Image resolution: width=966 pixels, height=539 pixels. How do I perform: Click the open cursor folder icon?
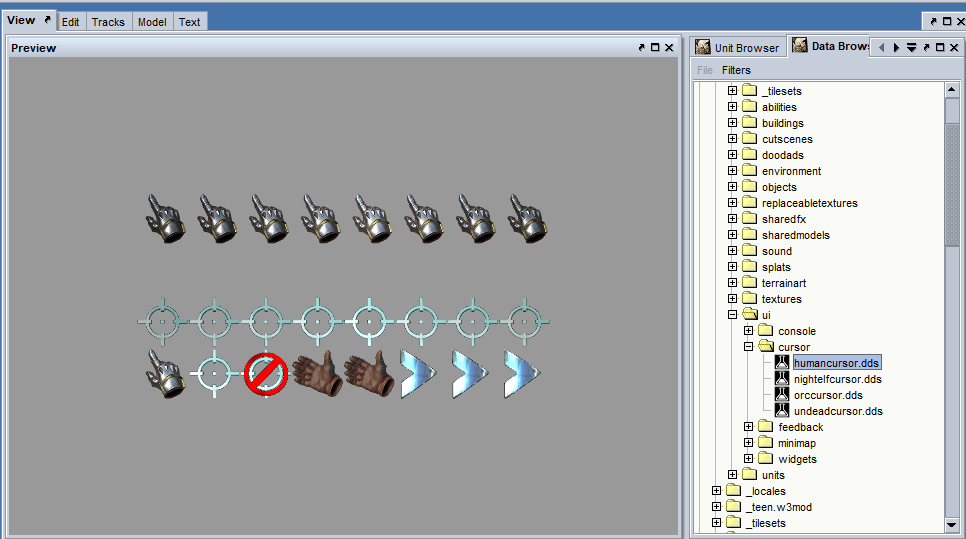coord(766,347)
